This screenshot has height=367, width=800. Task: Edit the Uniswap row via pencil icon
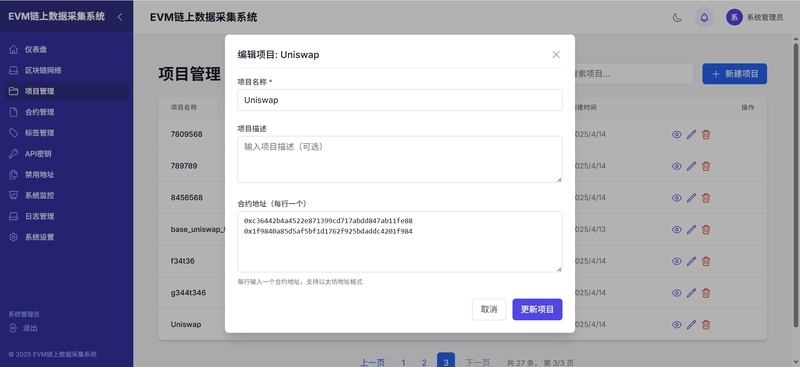click(x=691, y=325)
